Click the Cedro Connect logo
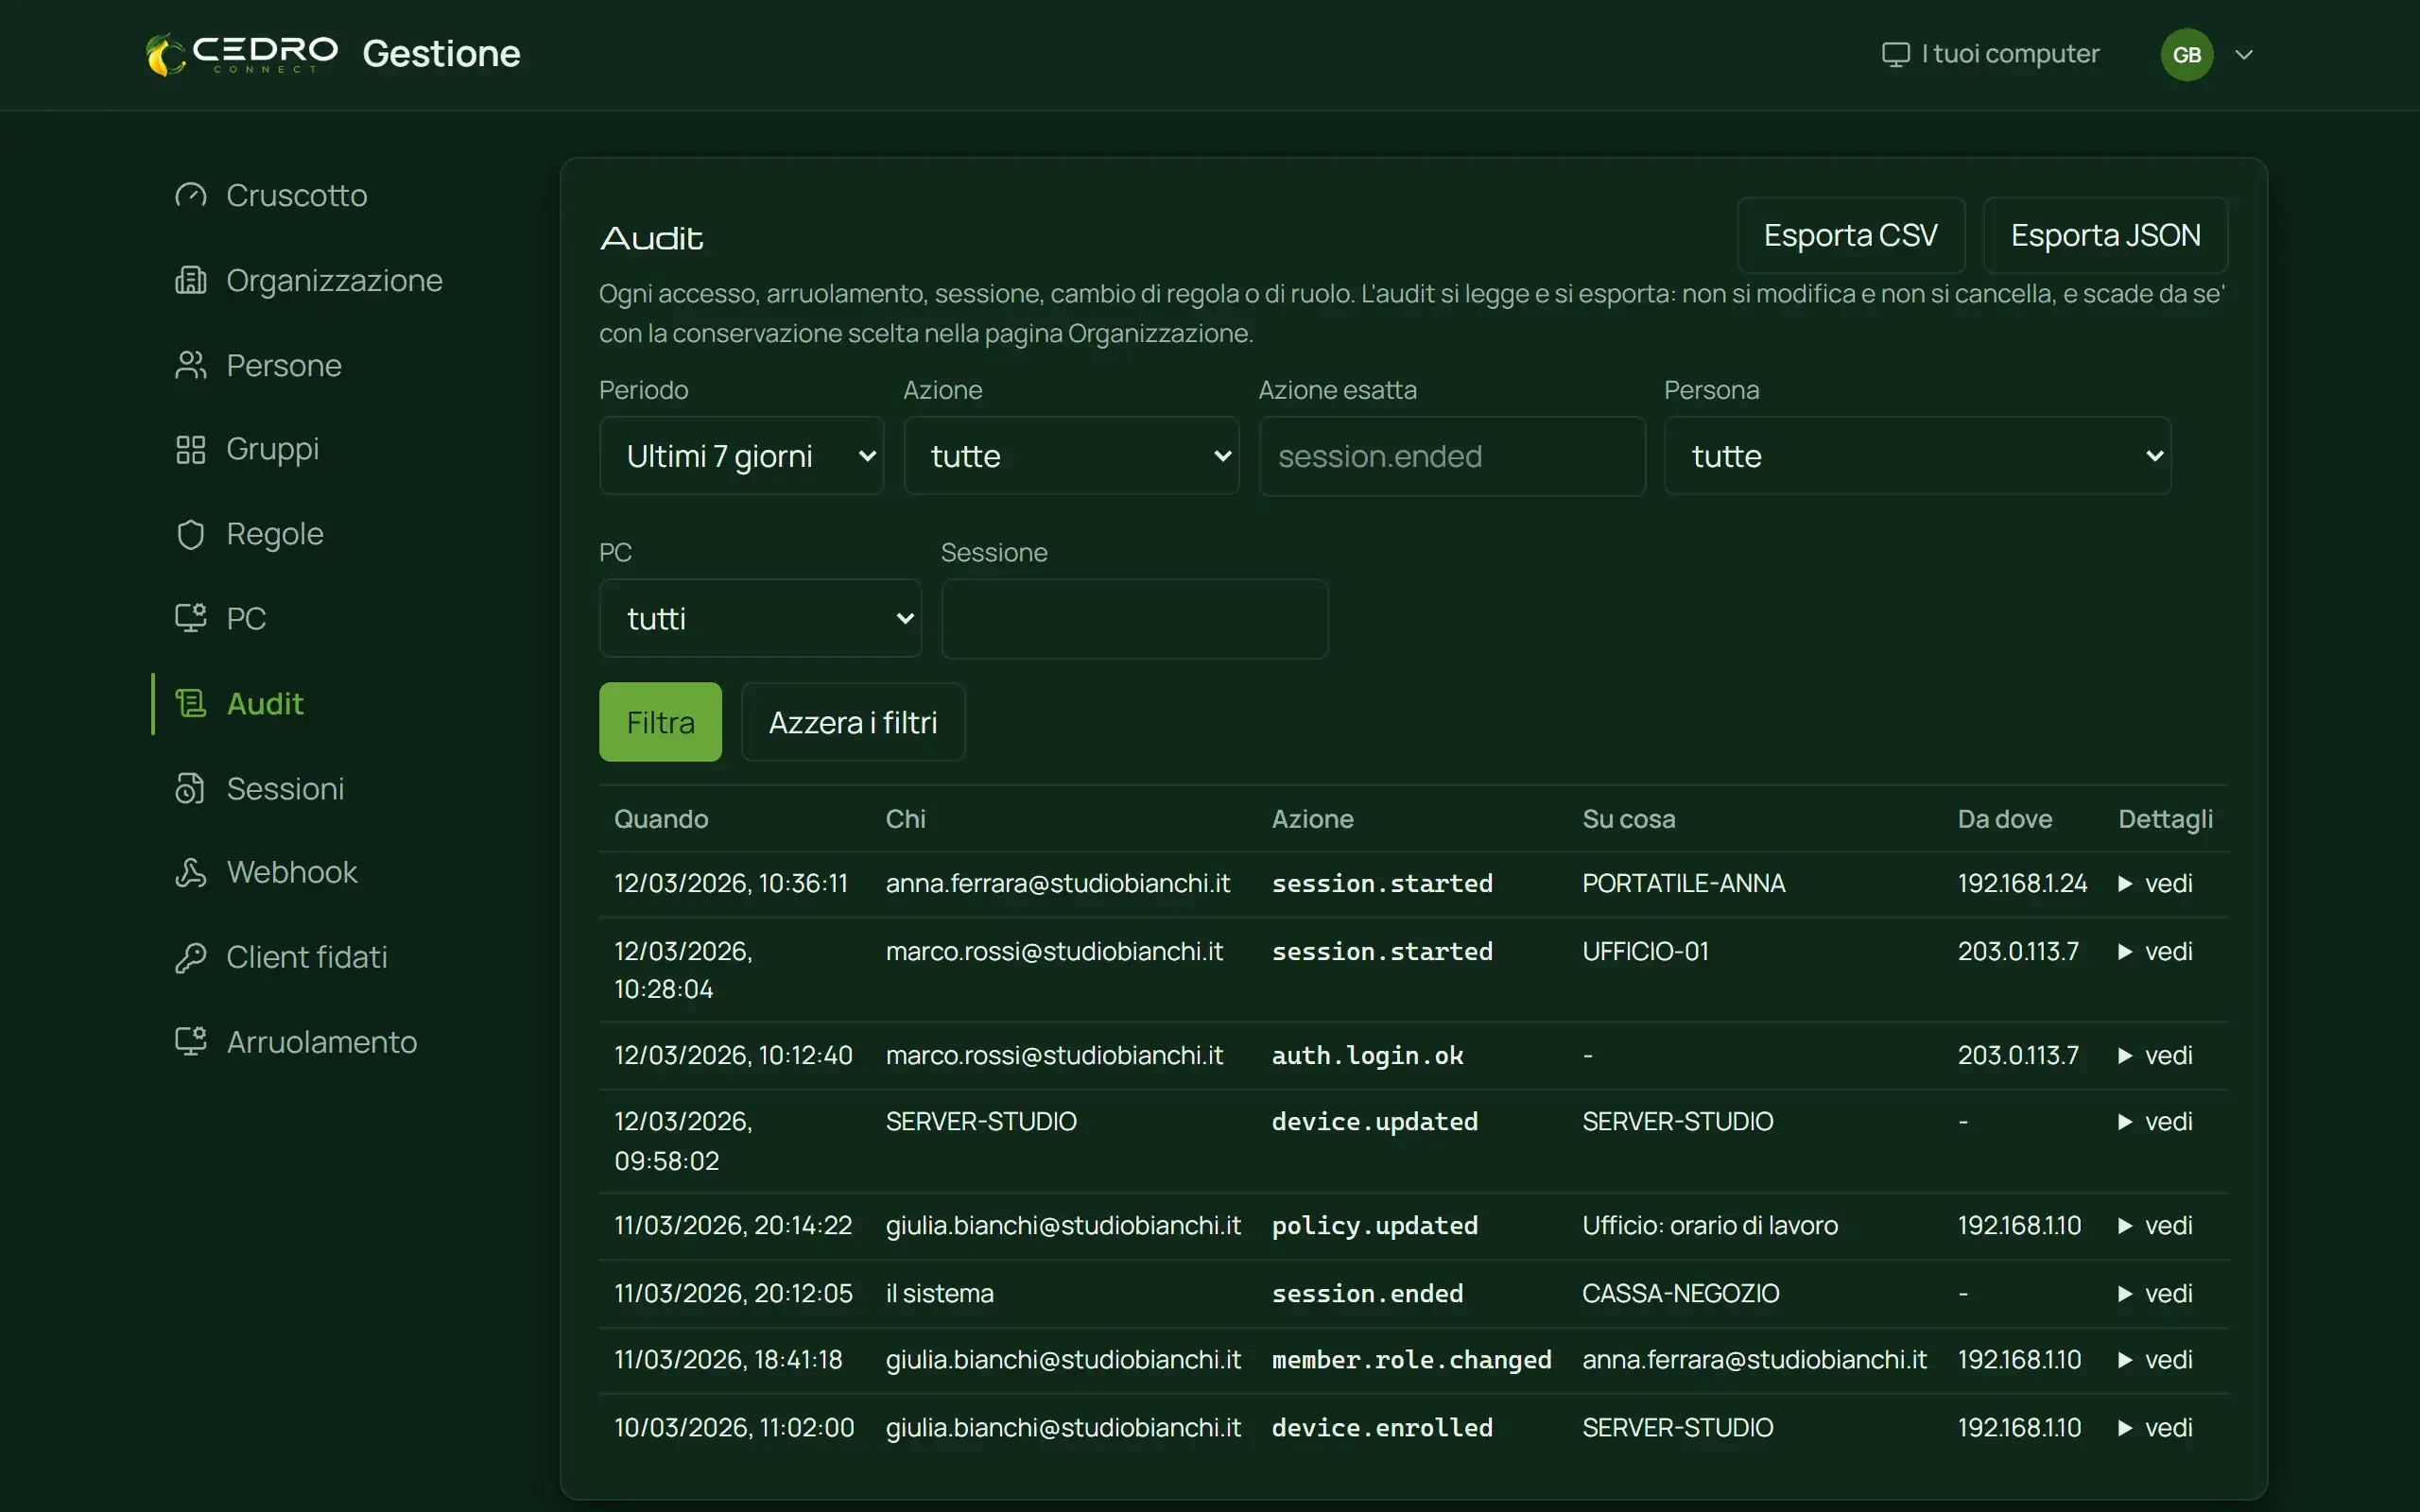2420x1512 pixels. click(x=242, y=54)
